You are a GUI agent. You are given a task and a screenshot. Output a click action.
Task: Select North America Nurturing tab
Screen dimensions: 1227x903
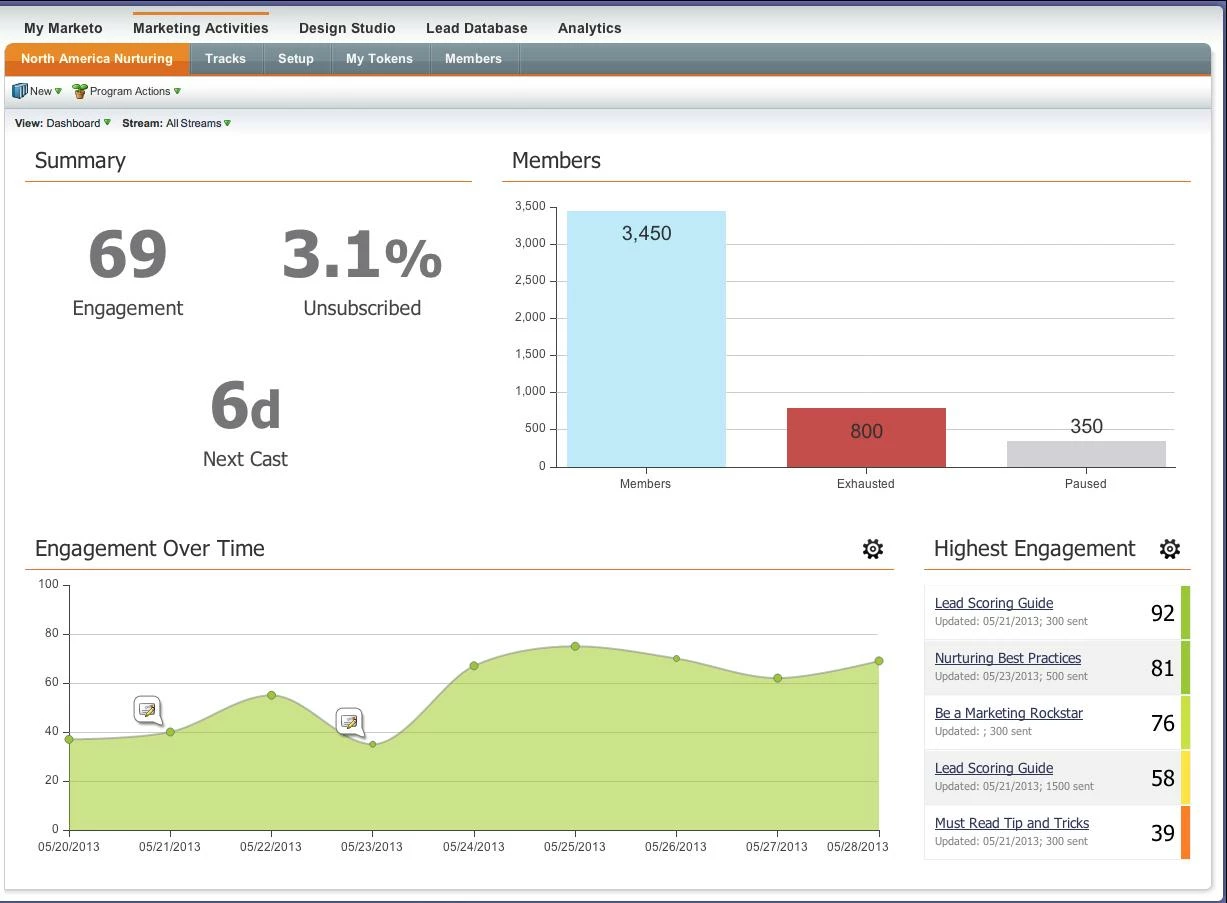click(97, 59)
